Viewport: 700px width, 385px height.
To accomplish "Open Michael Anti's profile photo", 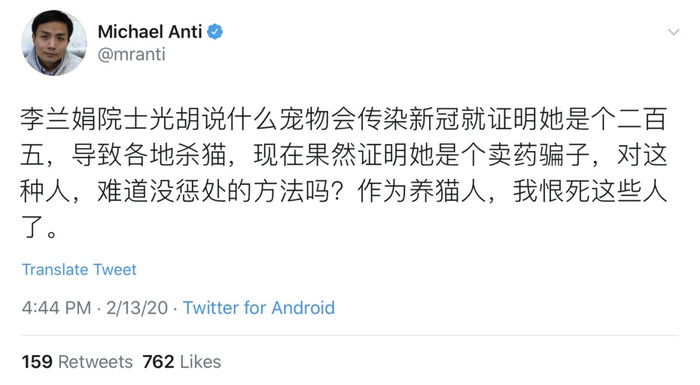I will pyautogui.click(x=54, y=43).
